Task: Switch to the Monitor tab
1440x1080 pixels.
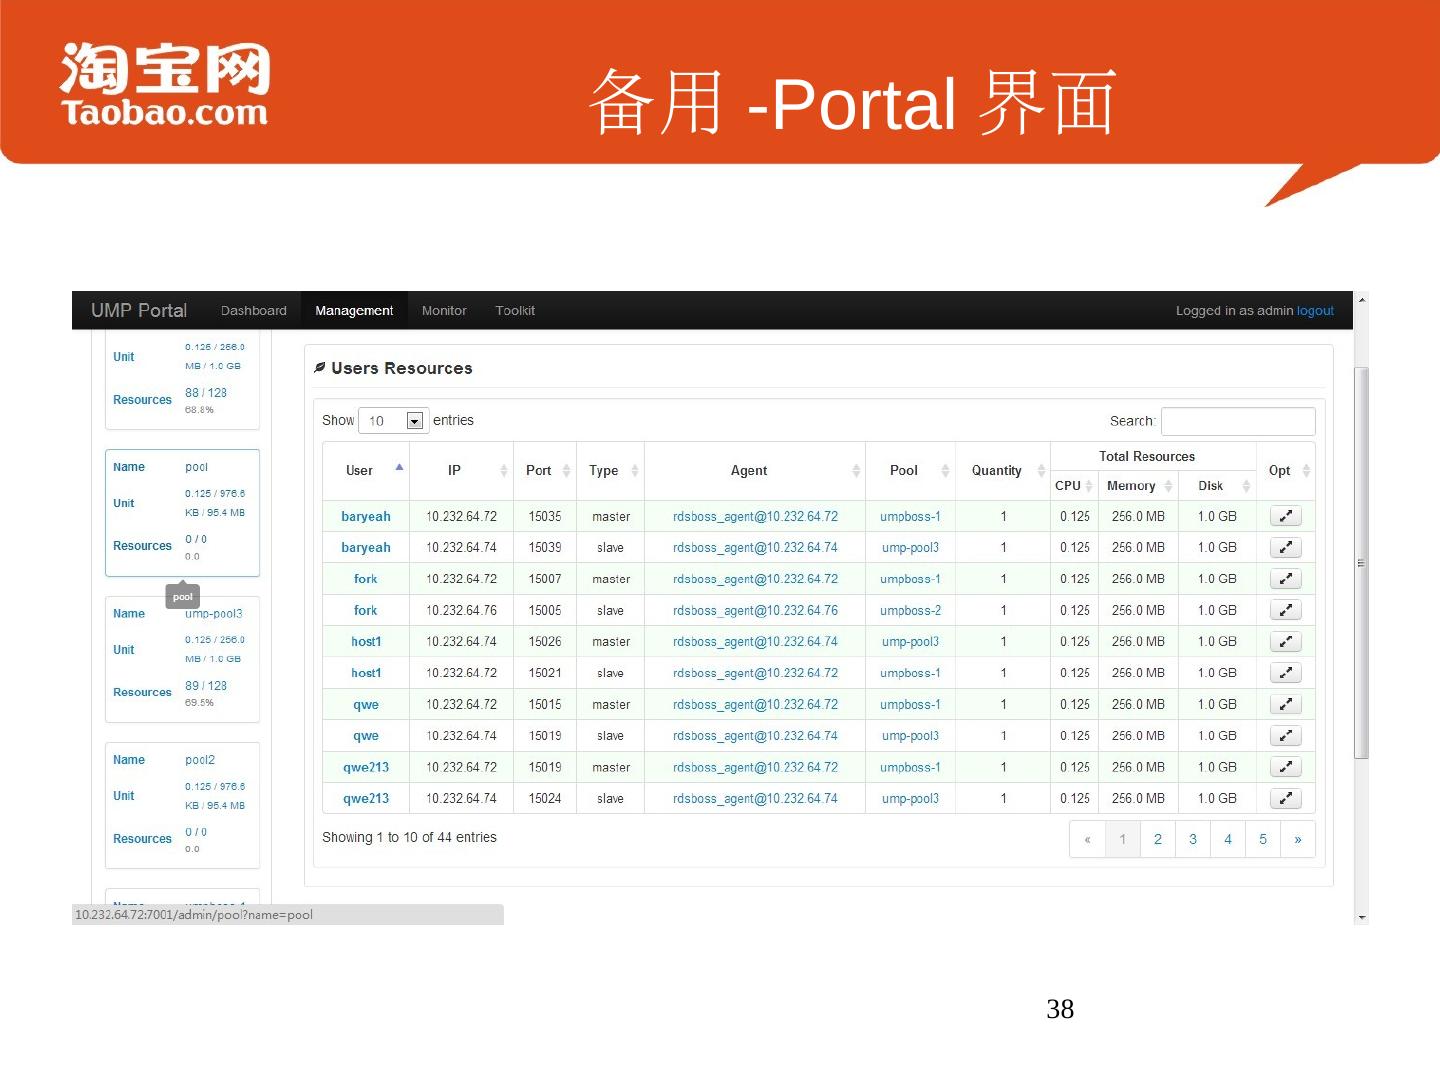Action: pos(444,311)
